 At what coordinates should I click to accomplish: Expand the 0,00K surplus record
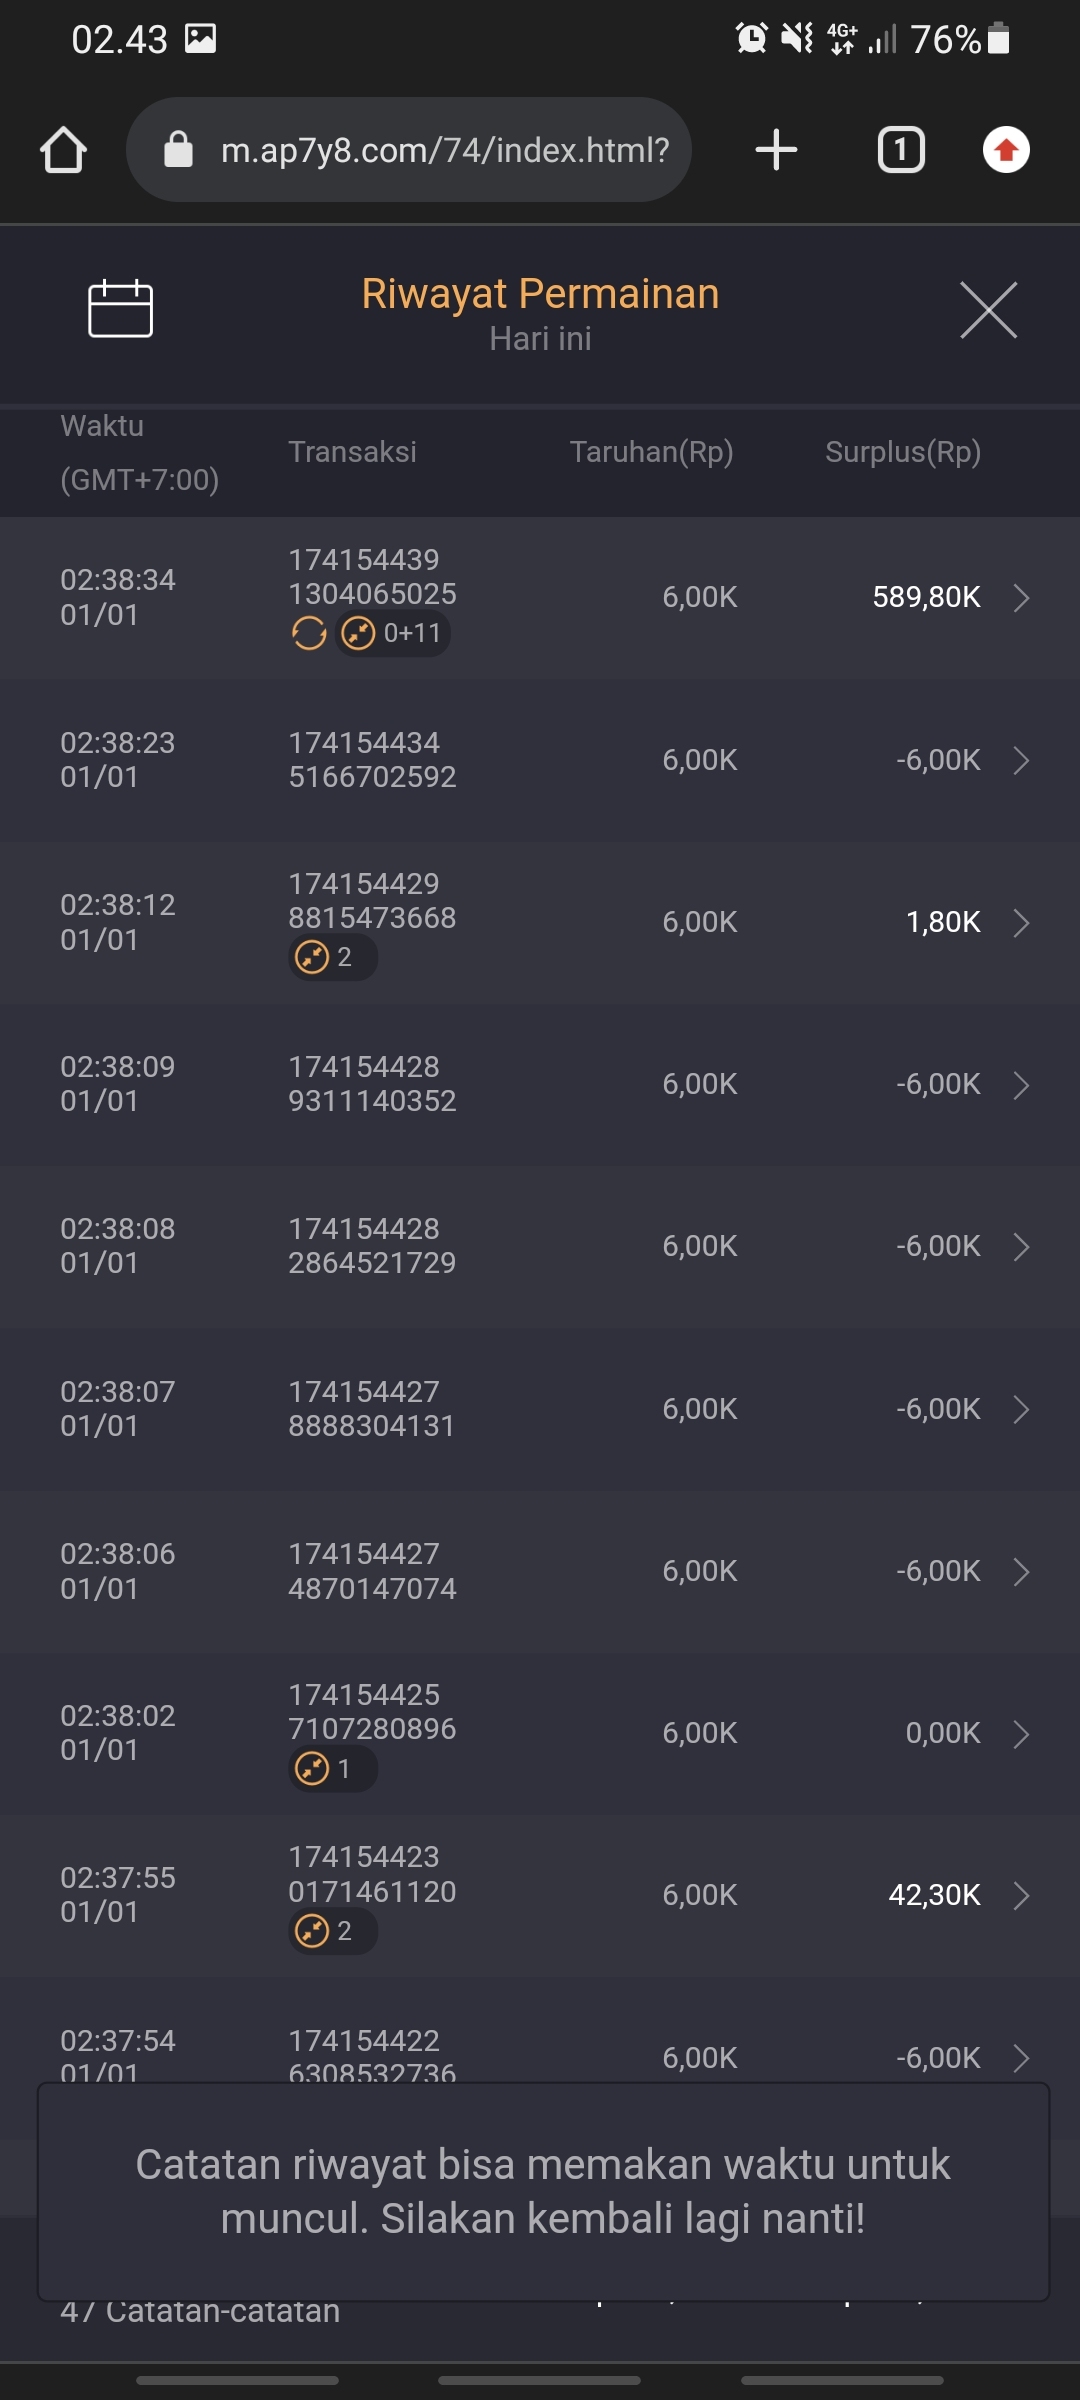(1020, 1733)
